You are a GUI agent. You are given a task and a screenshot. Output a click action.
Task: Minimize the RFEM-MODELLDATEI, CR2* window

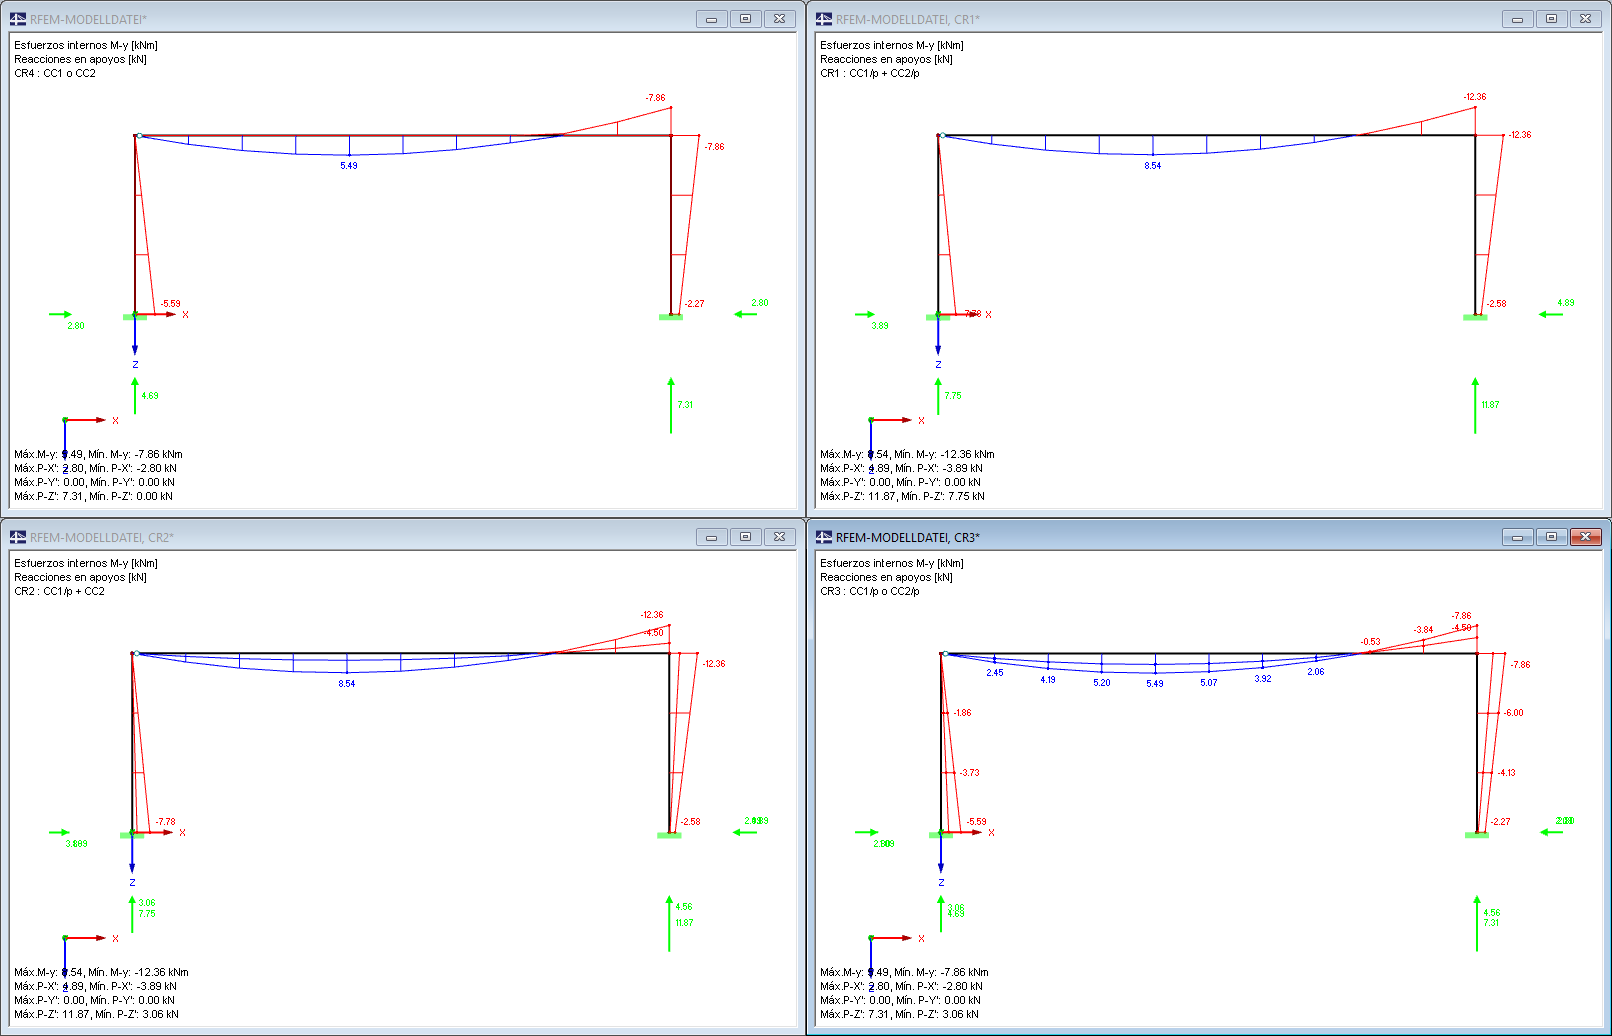coord(712,537)
